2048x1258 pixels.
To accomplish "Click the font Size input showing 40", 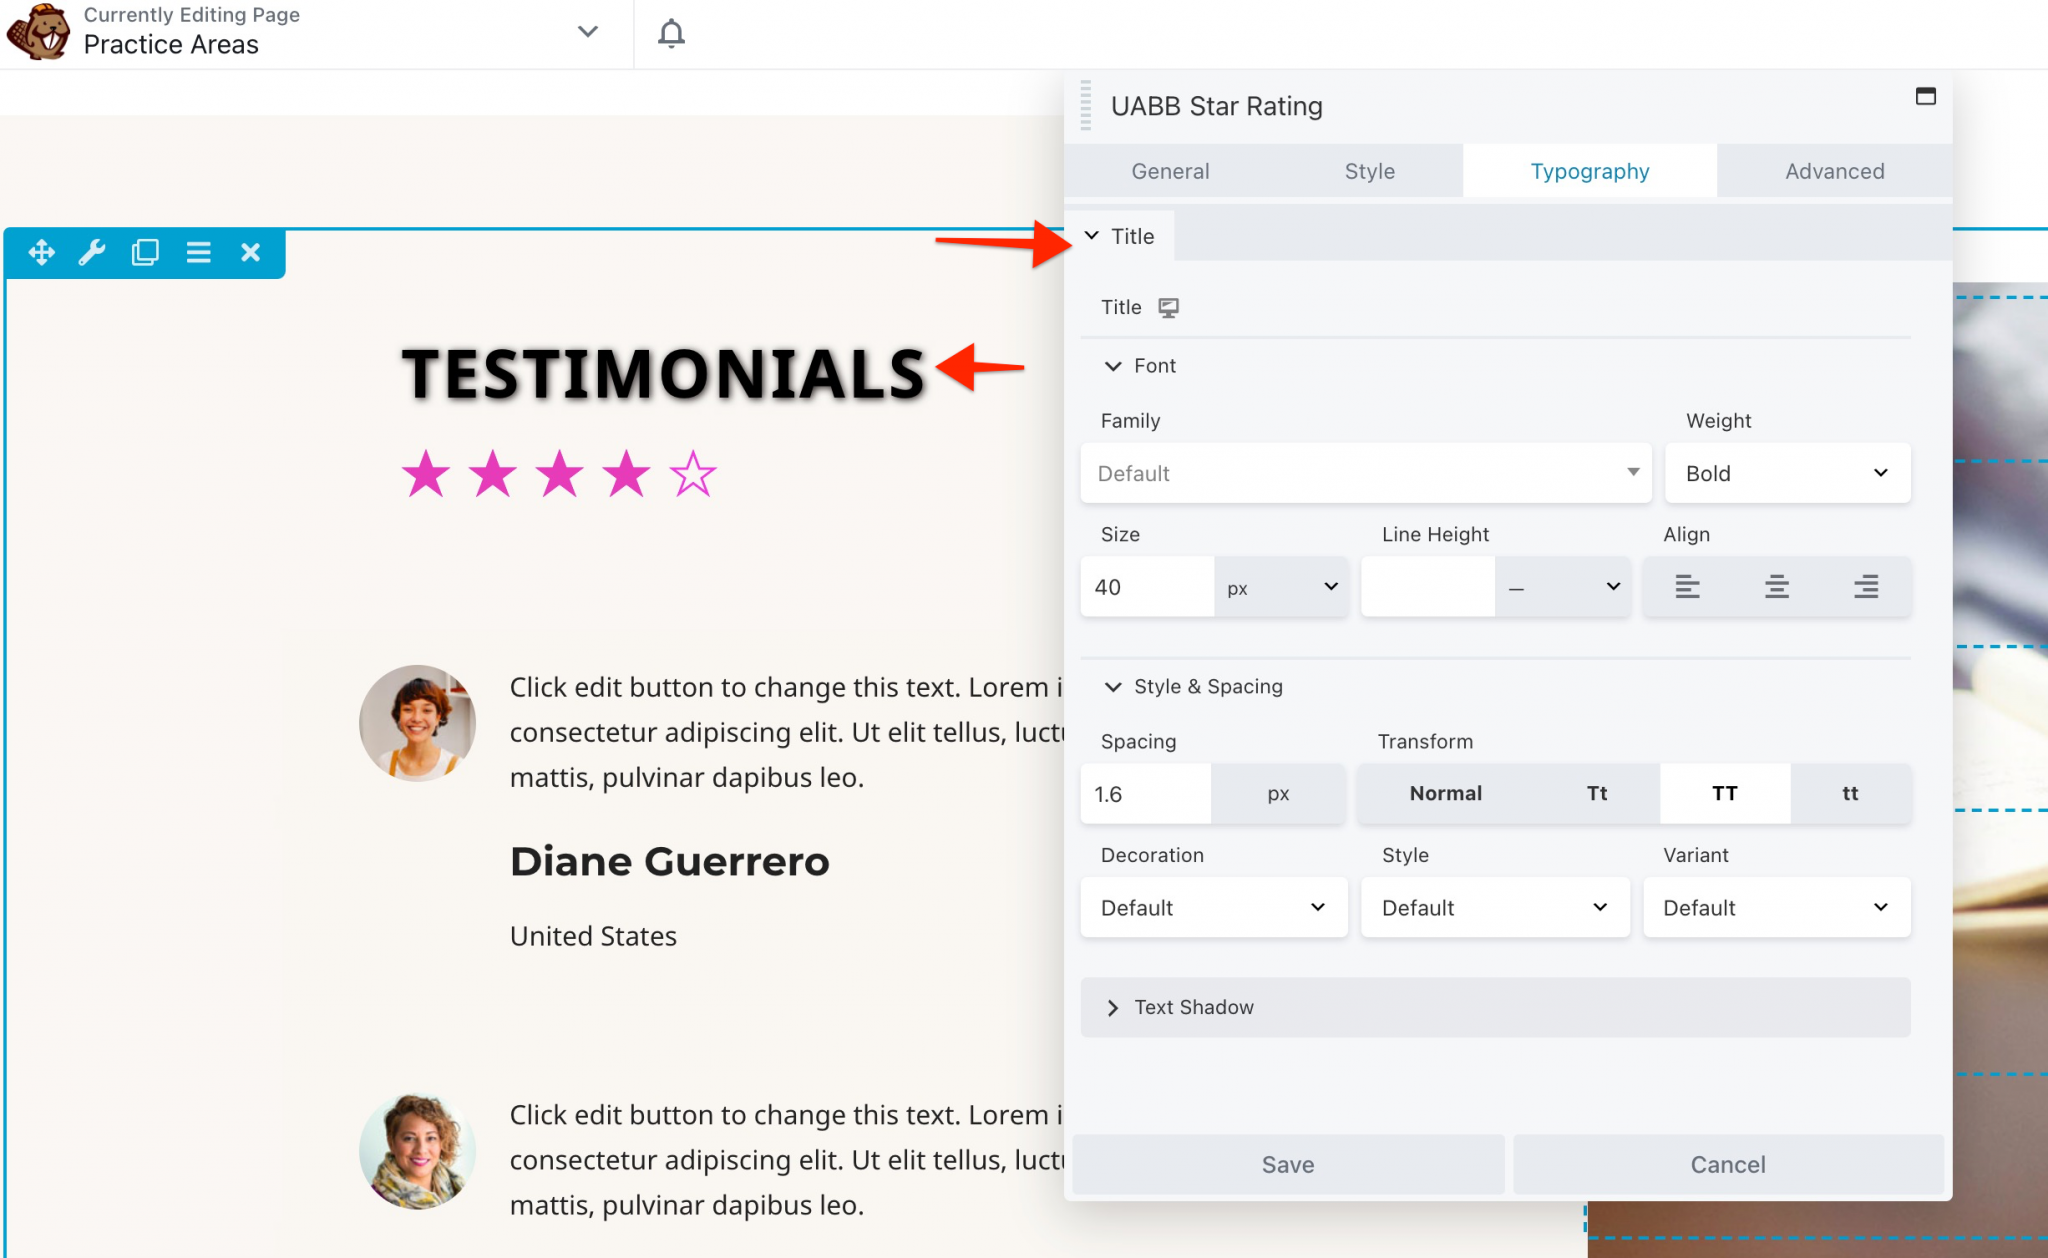I will click(x=1146, y=587).
